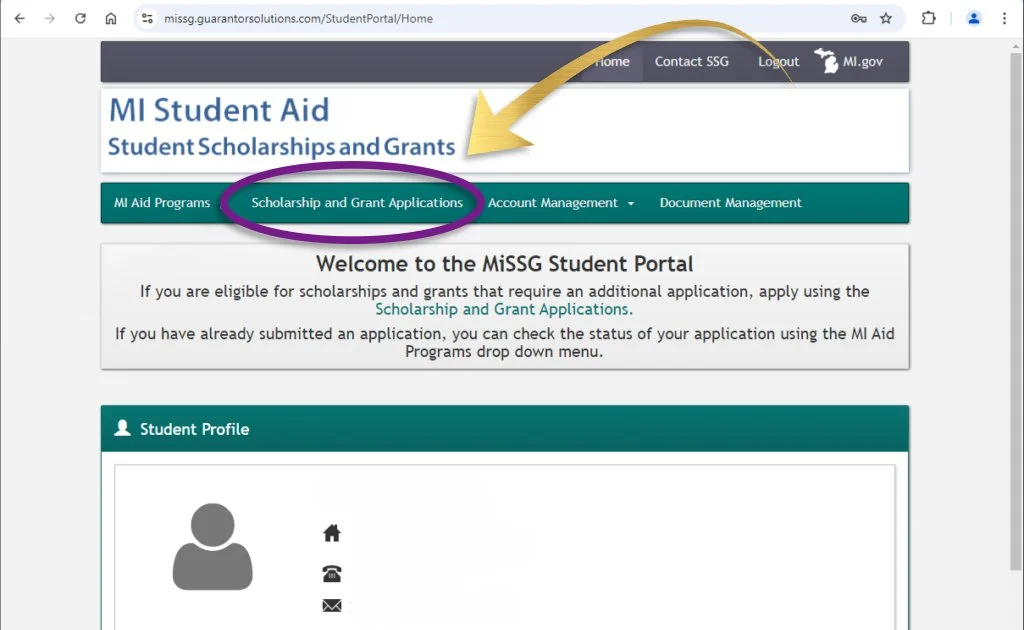Viewport: 1024px width, 630px height.
Task: Click the Welcome to the MiSSG Student Portal heading
Action: [504, 264]
